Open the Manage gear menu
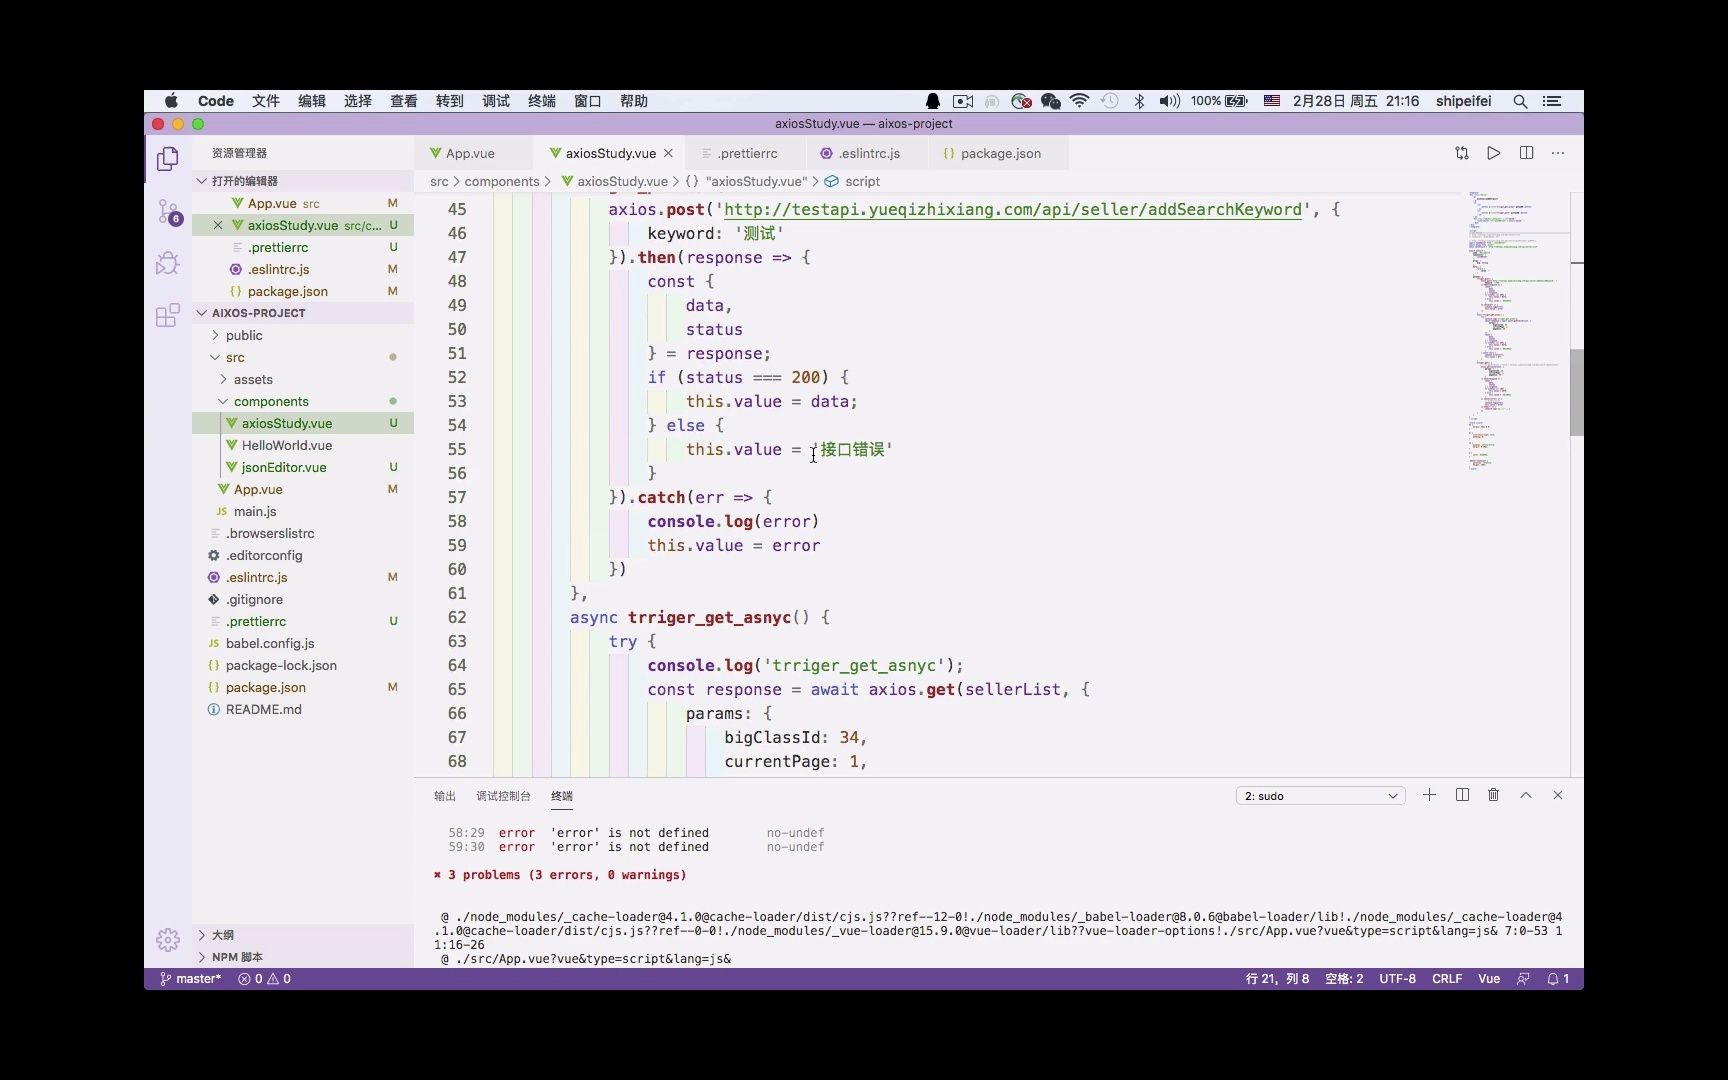The height and width of the screenshot is (1080, 1728). (x=168, y=940)
